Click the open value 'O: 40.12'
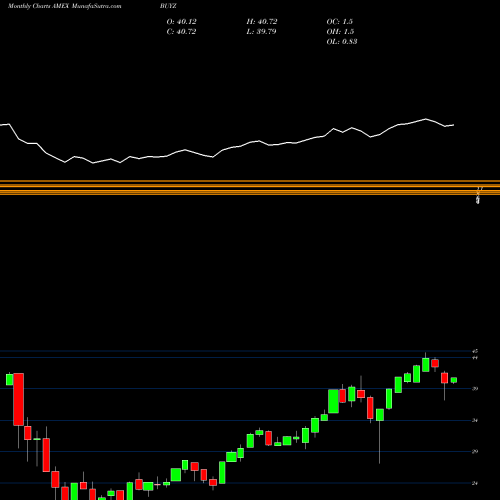This screenshot has height=500, width=500. [x=182, y=22]
